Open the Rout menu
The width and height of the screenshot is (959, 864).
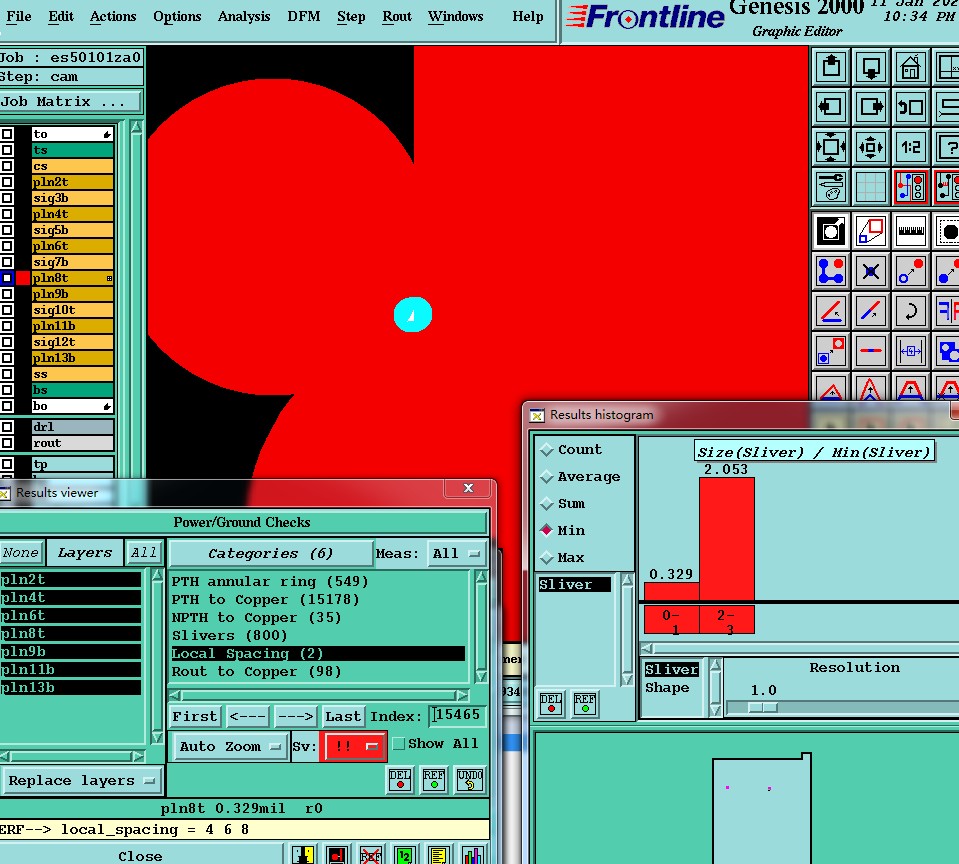point(397,17)
